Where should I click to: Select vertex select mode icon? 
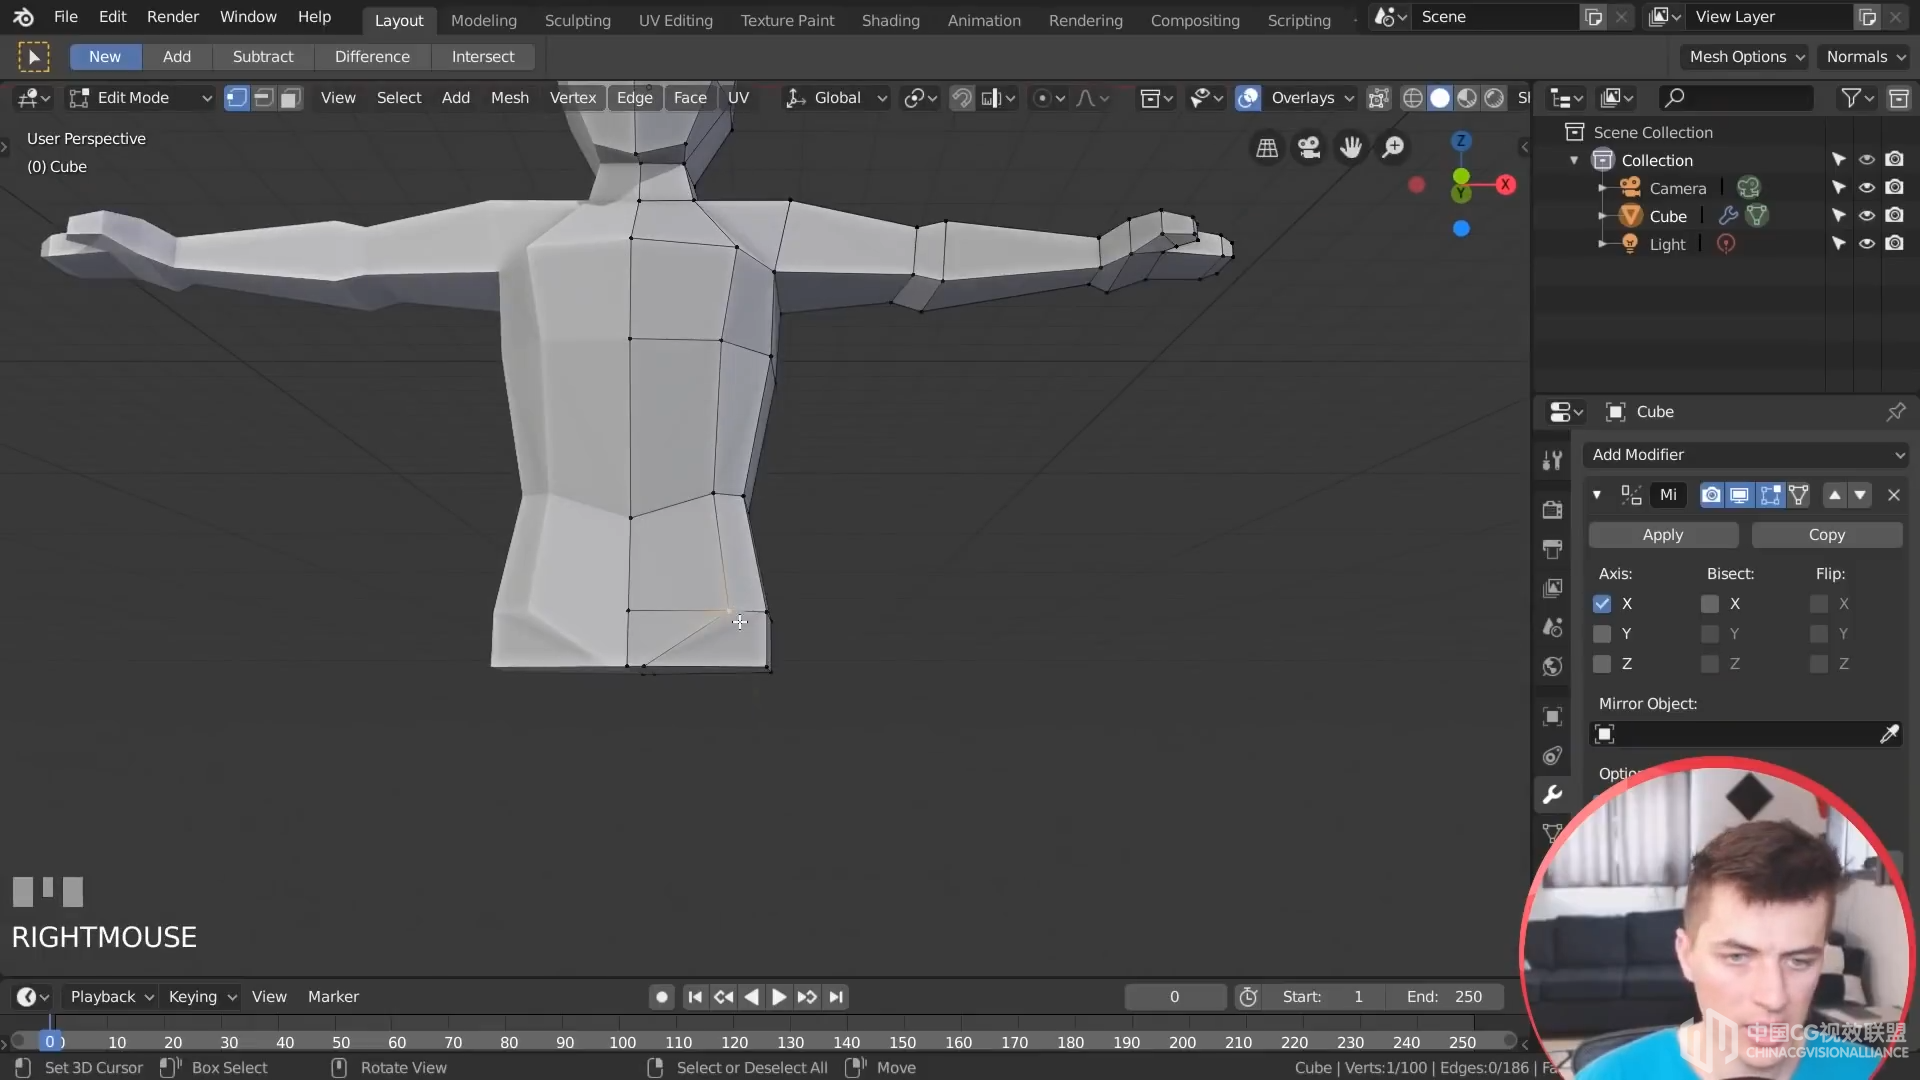(x=236, y=98)
